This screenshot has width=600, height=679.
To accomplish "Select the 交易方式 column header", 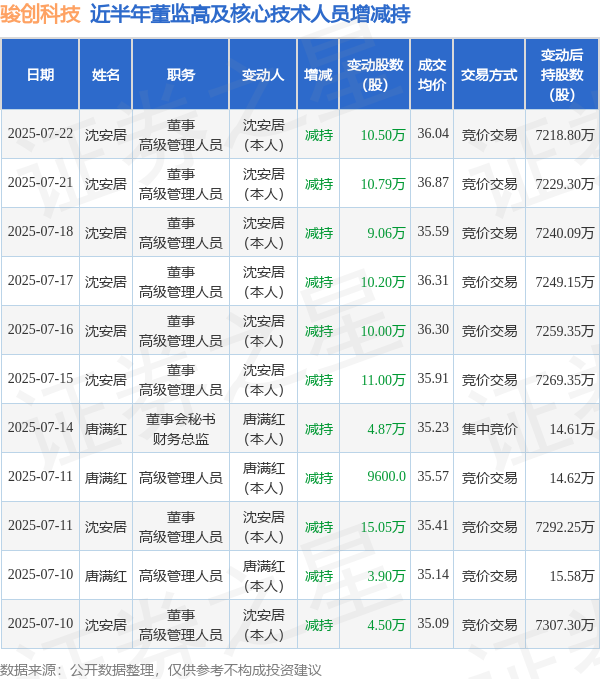I will coord(489,74).
